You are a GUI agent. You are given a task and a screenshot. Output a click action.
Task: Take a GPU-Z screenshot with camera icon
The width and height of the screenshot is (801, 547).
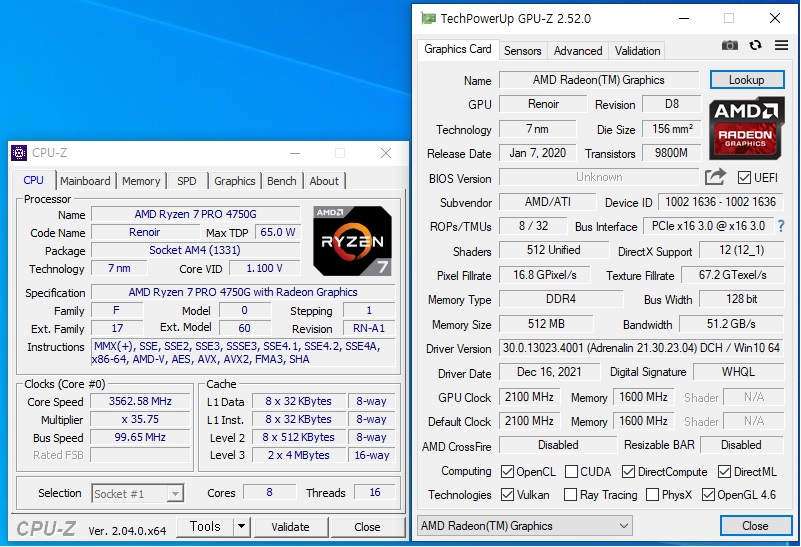point(729,45)
